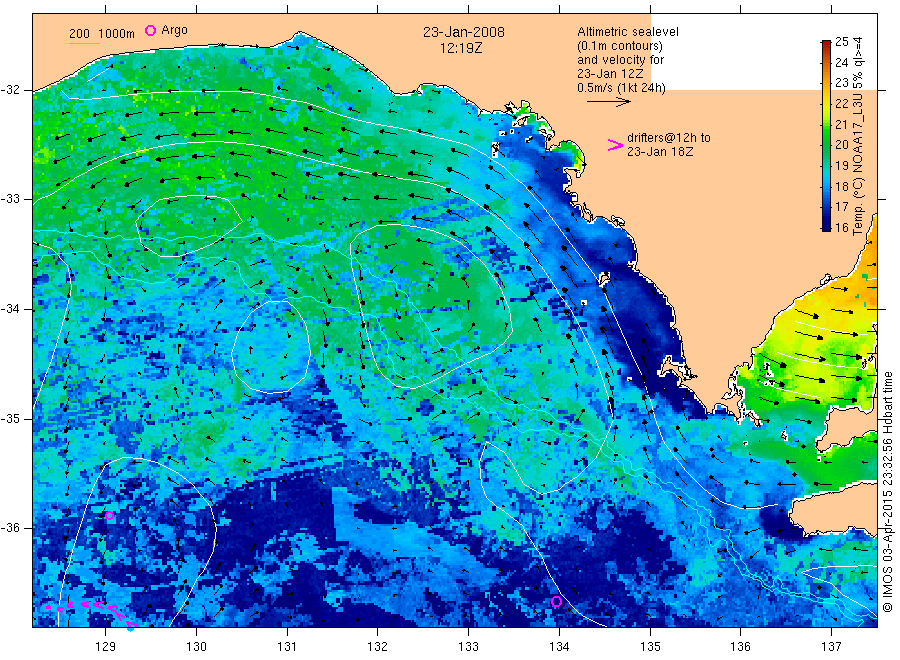Click the "Argo" legend label

pos(174,30)
